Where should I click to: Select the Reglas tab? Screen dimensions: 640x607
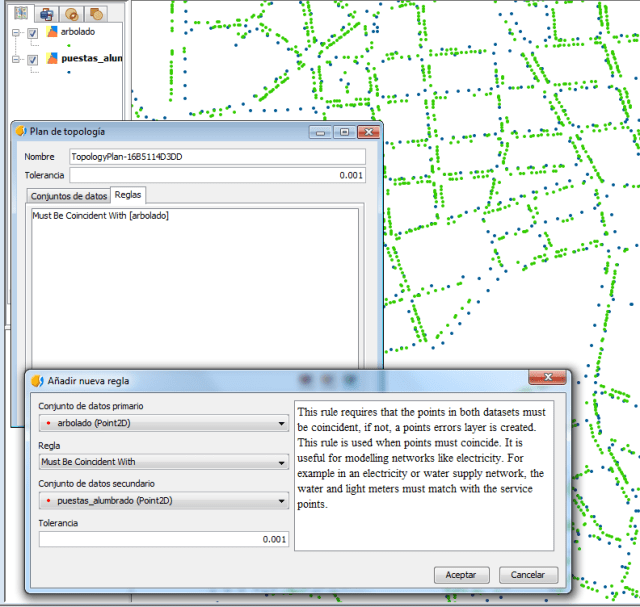click(x=128, y=195)
